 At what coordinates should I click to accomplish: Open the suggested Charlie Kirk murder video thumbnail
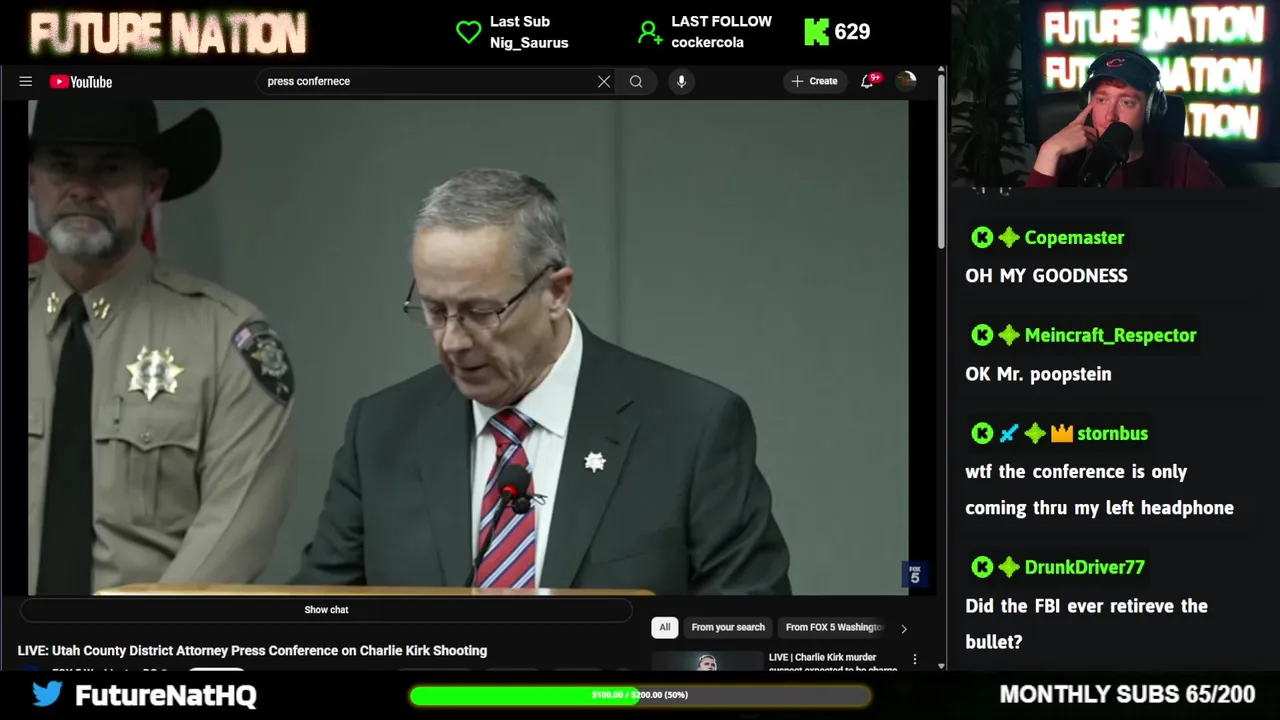(707, 661)
